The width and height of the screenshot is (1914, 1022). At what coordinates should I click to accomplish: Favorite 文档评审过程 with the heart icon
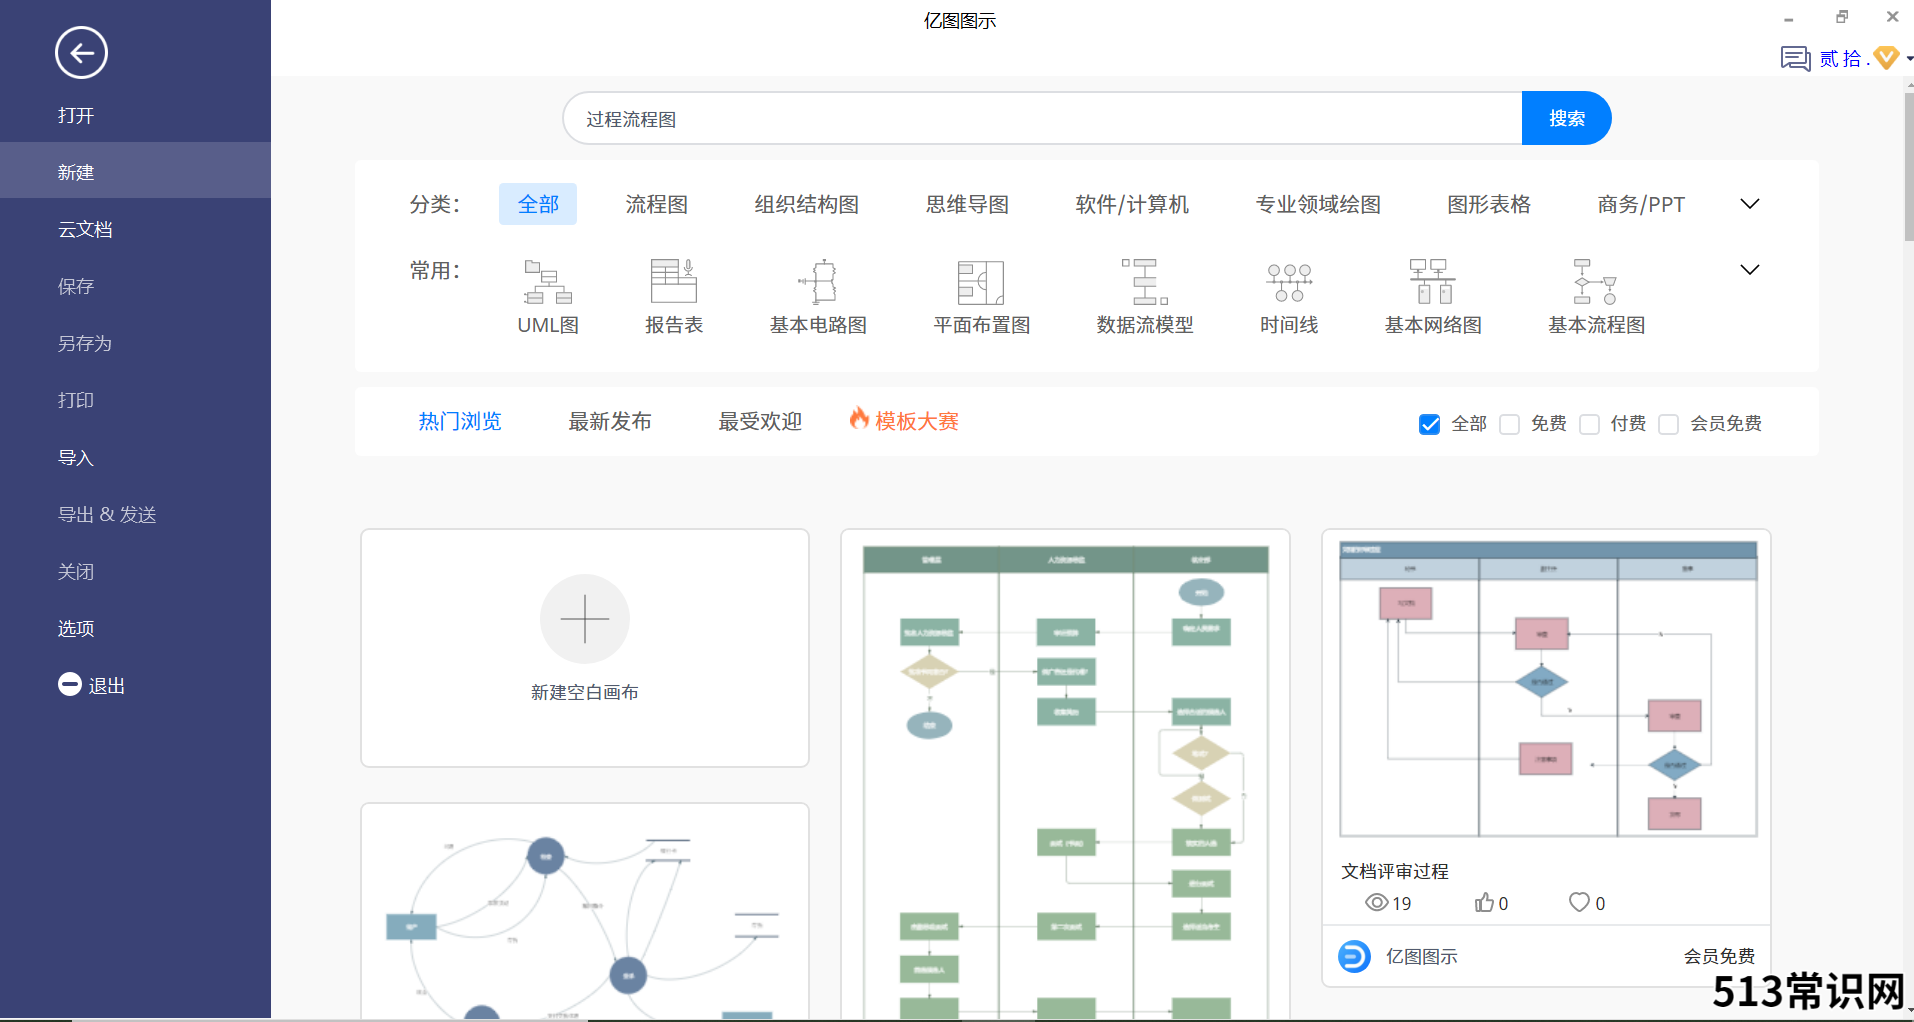point(1579,902)
